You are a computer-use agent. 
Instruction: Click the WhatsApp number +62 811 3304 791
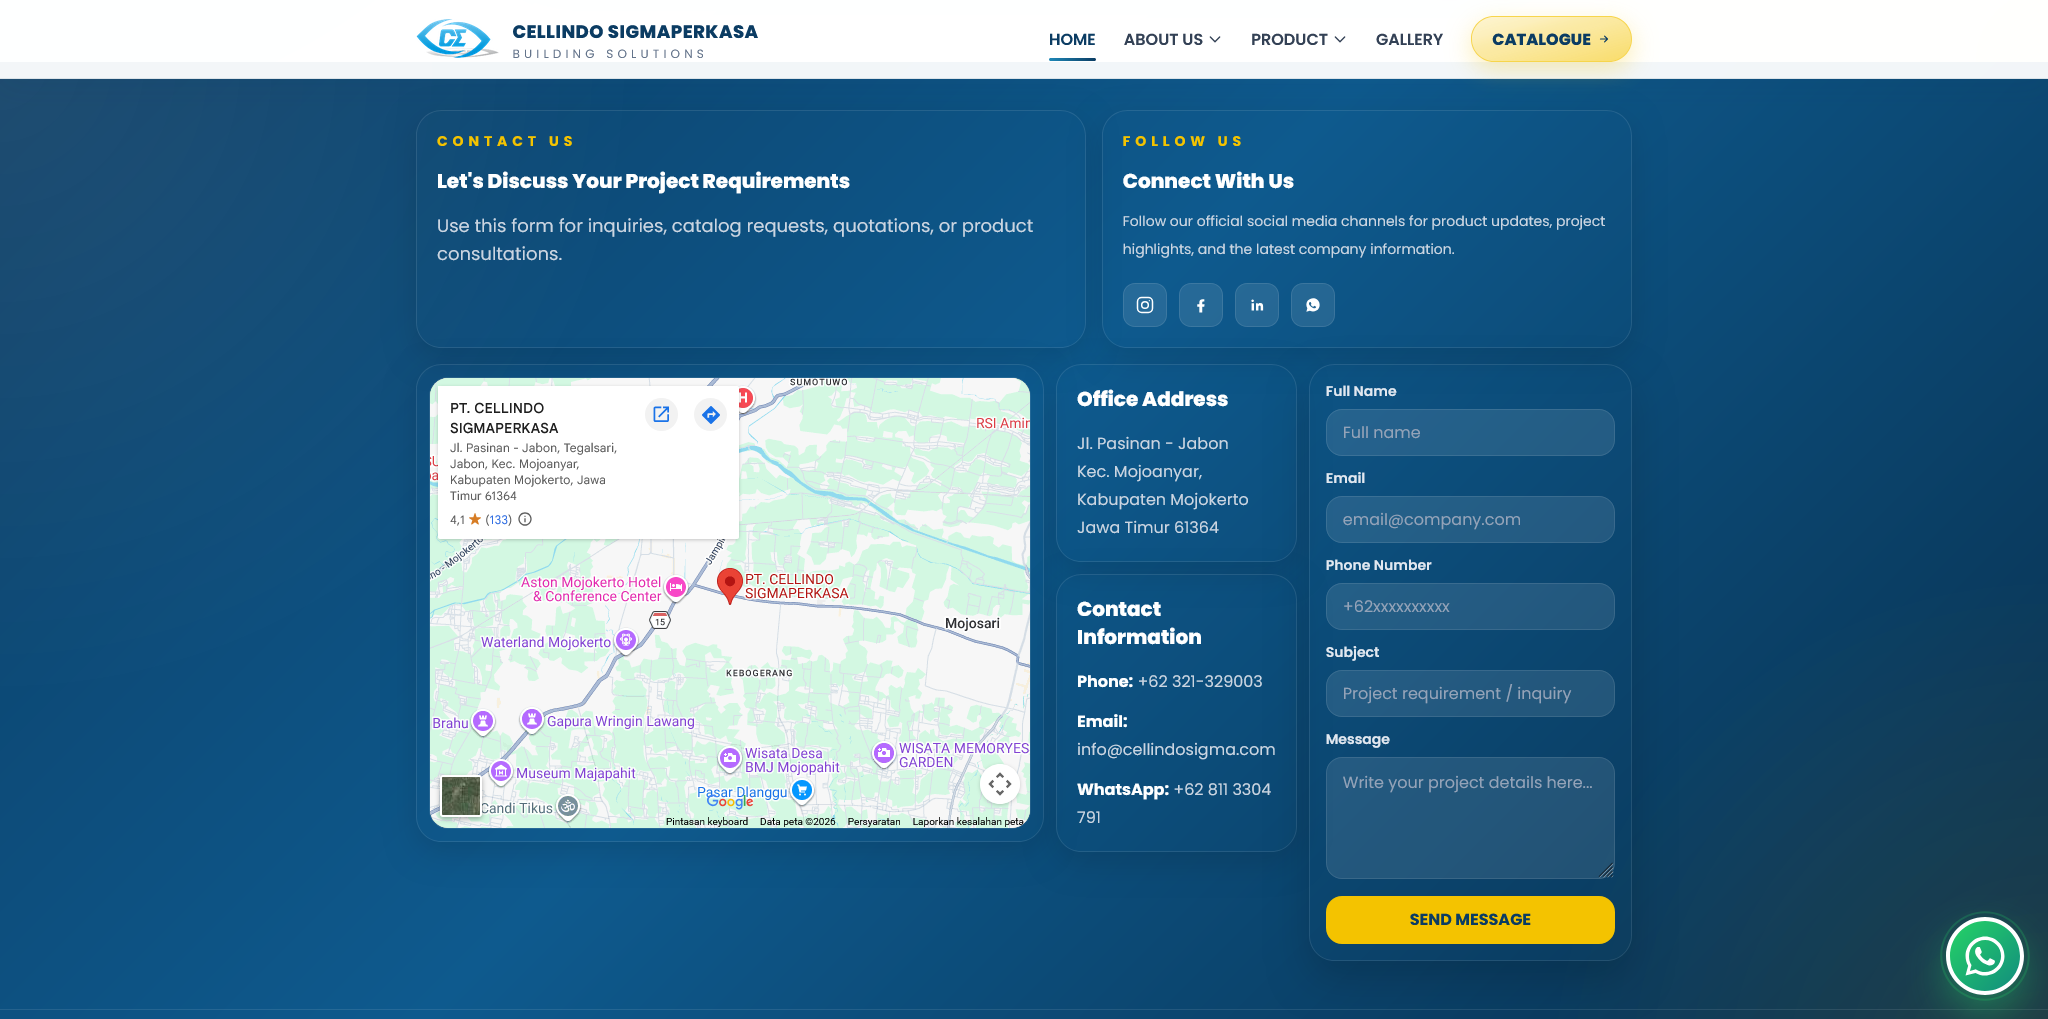[x=1174, y=803]
